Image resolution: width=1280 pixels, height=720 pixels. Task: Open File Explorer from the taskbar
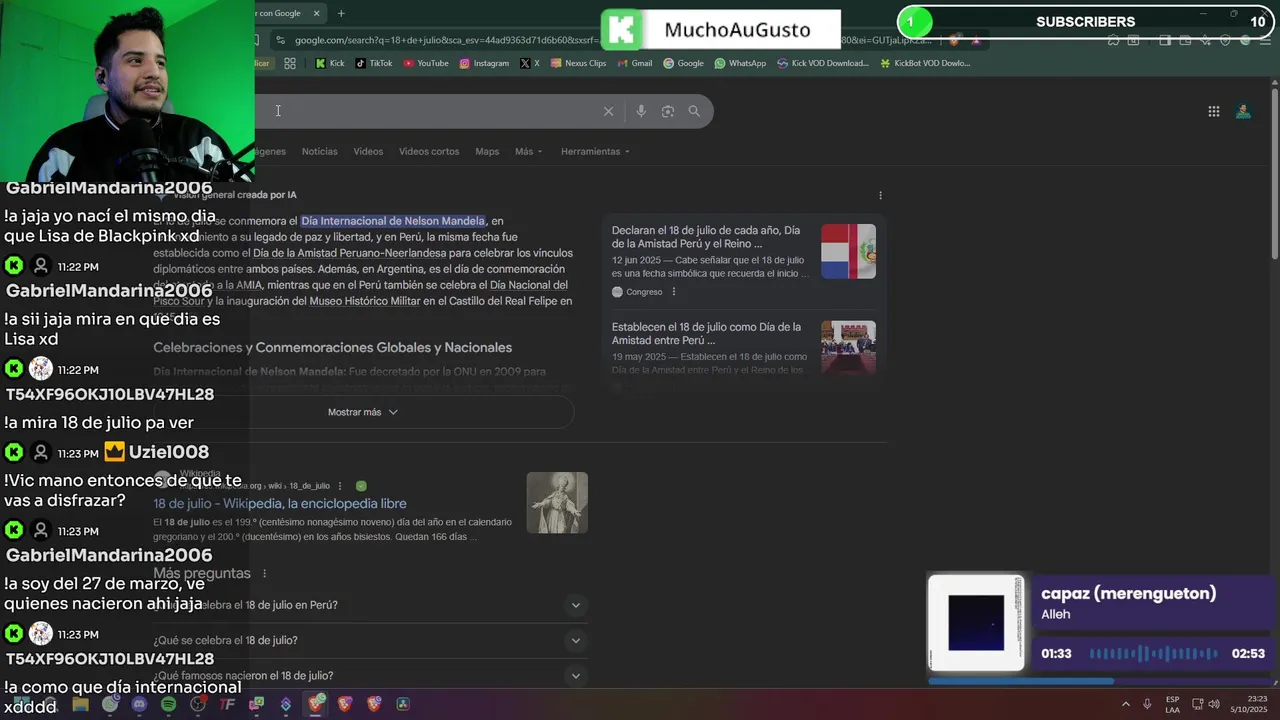[x=81, y=704]
